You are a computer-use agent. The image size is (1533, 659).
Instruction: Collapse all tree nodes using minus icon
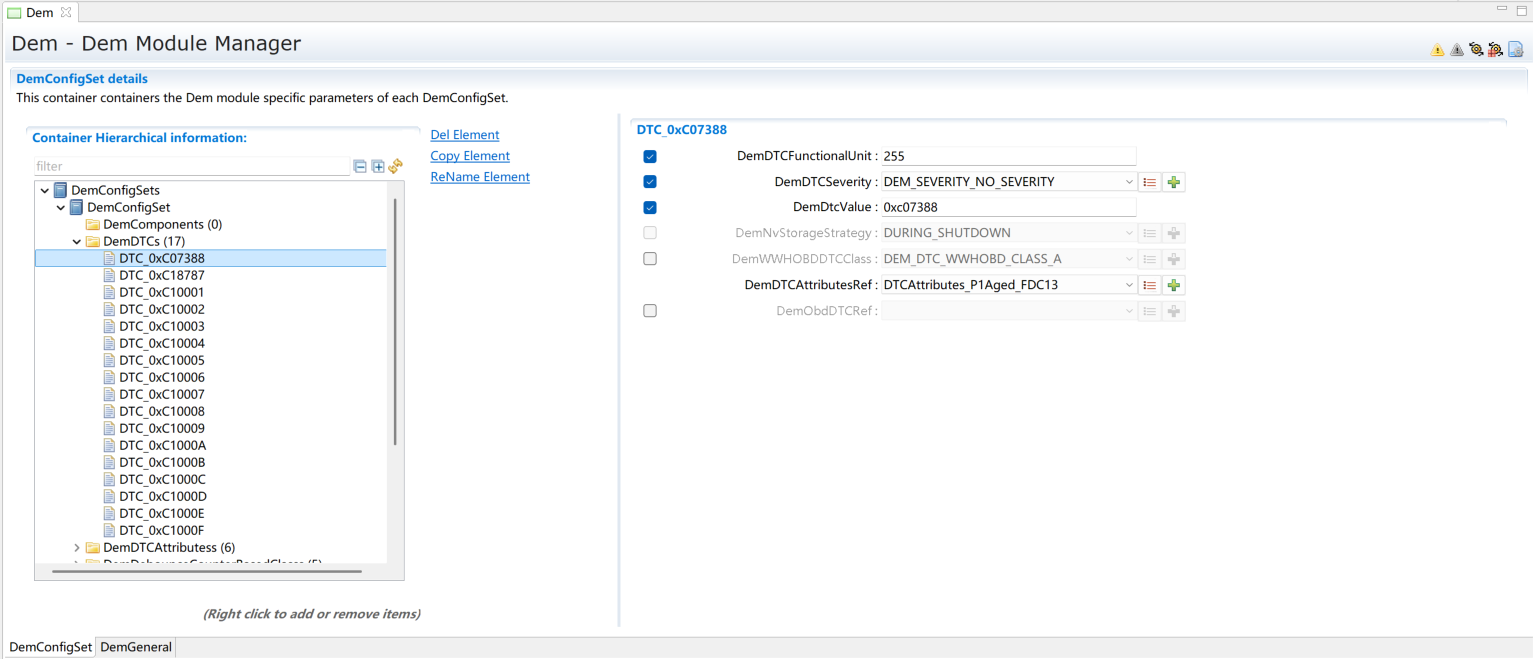pyautogui.click(x=360, y=166)
